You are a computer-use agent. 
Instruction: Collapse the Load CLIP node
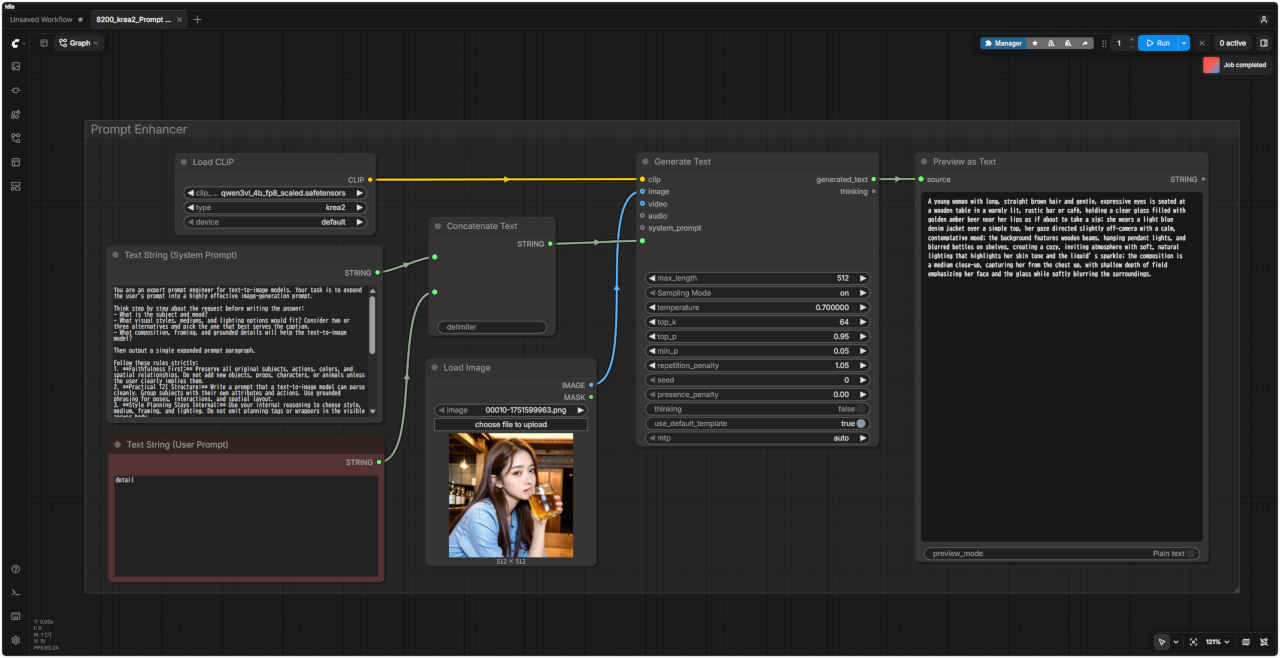click(x=183, y=162)
